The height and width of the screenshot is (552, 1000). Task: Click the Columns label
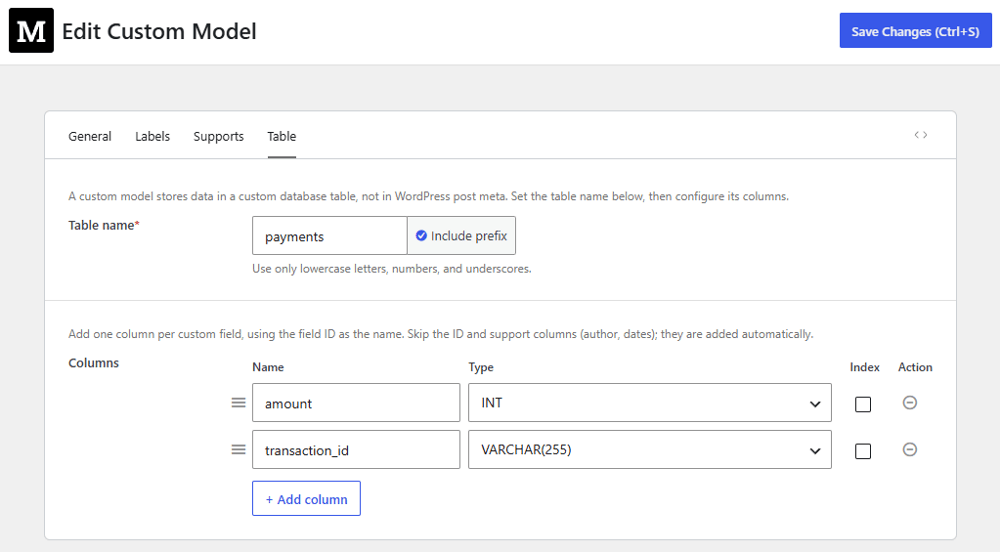click(94, 363)
